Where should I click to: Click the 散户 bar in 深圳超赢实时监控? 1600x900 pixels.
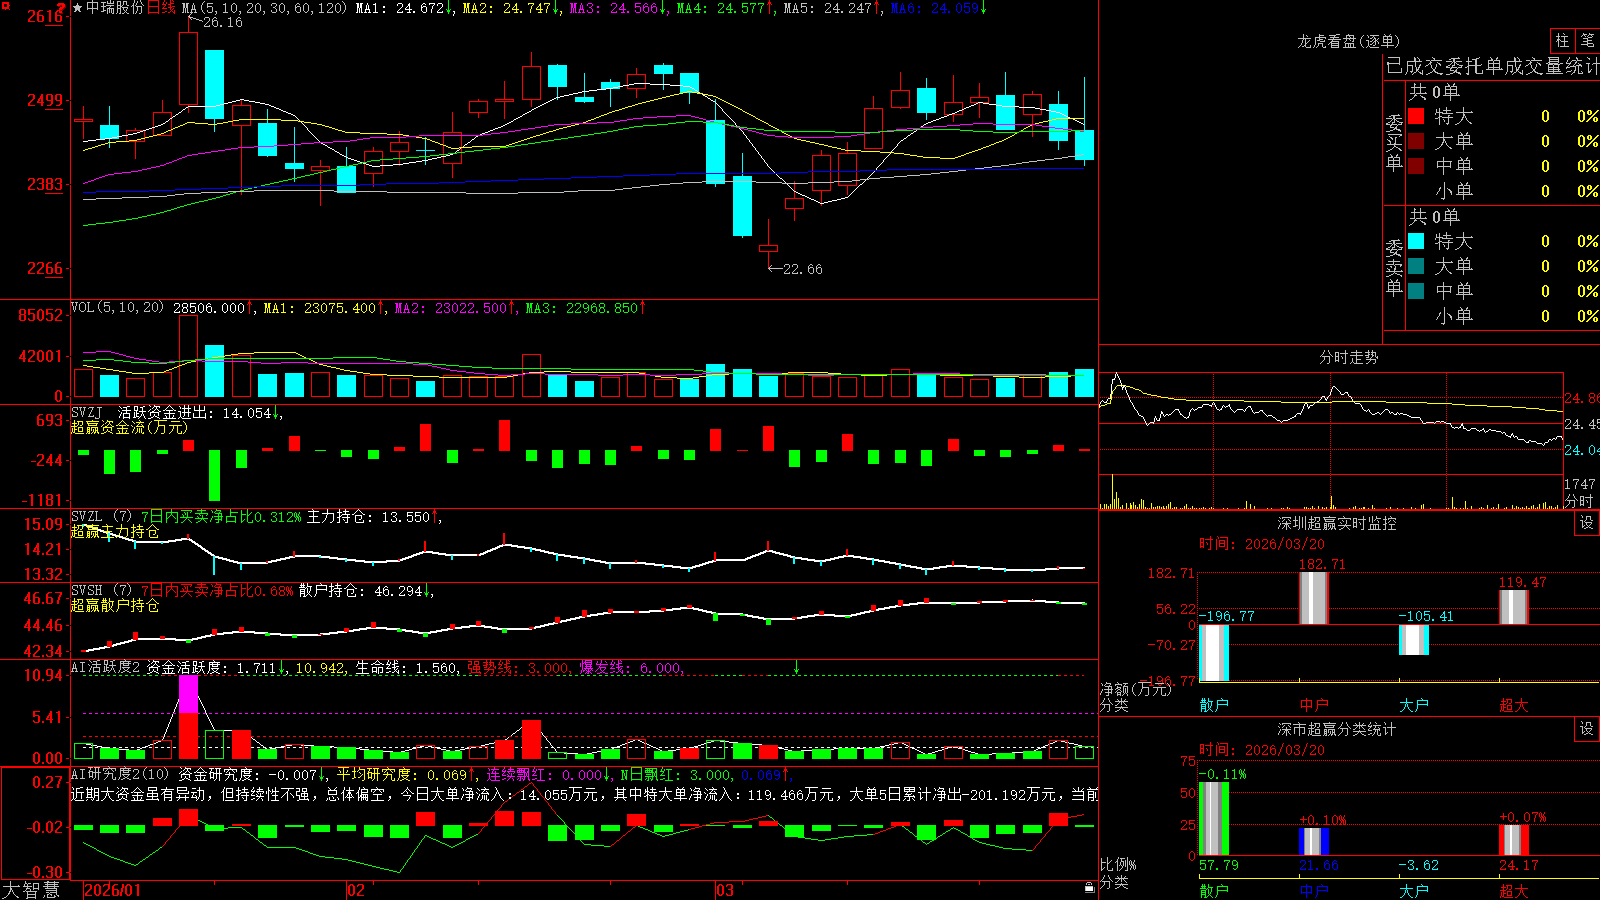[1214, 653]
